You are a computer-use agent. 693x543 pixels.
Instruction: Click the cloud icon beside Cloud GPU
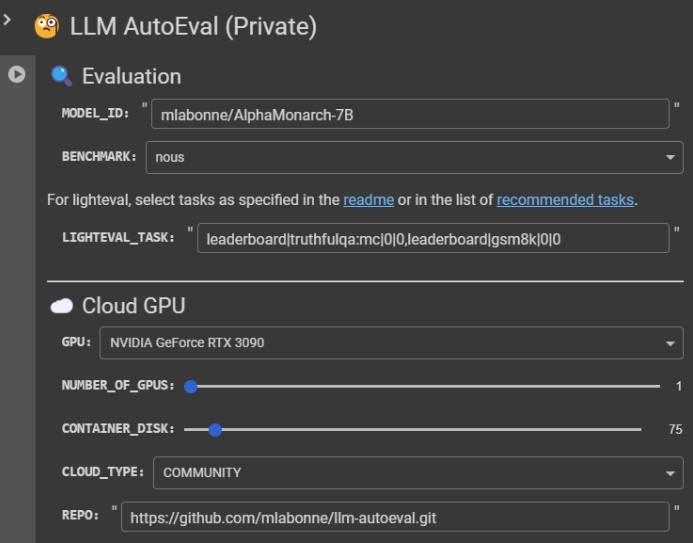click(x=61, y=306)
